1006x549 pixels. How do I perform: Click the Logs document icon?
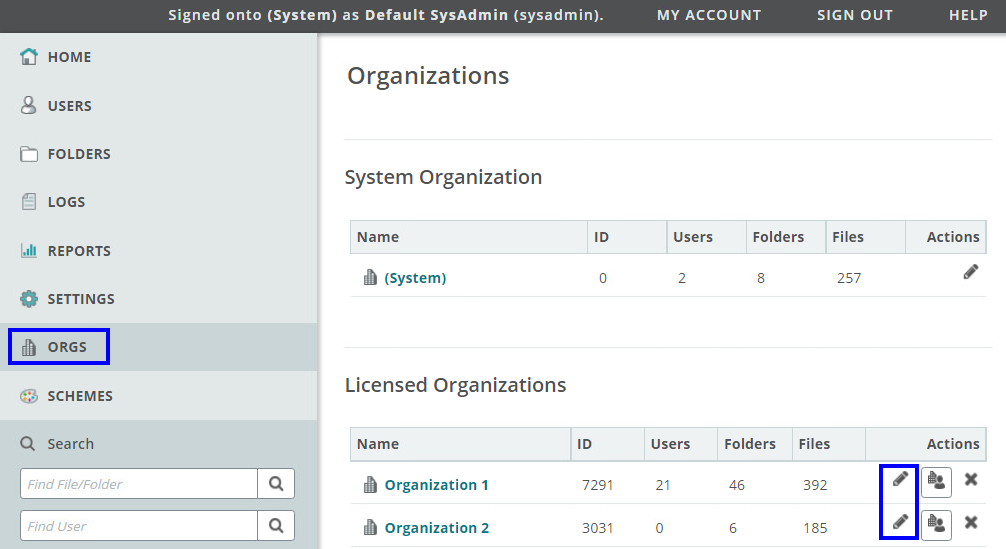pyautogui.click(x=29, y=201)
